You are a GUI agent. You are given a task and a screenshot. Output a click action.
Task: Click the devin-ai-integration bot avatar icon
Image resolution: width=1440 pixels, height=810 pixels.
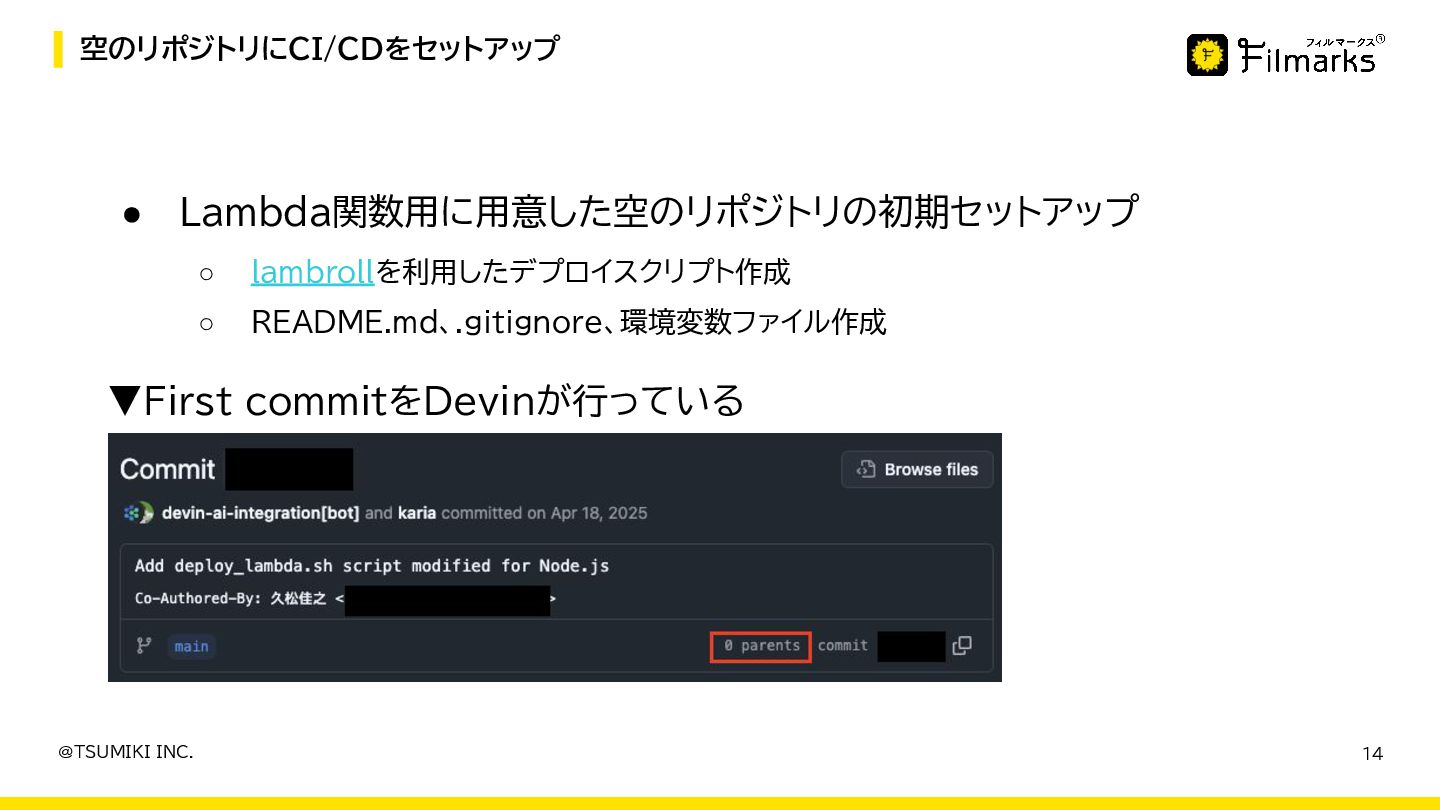[138, 513]
